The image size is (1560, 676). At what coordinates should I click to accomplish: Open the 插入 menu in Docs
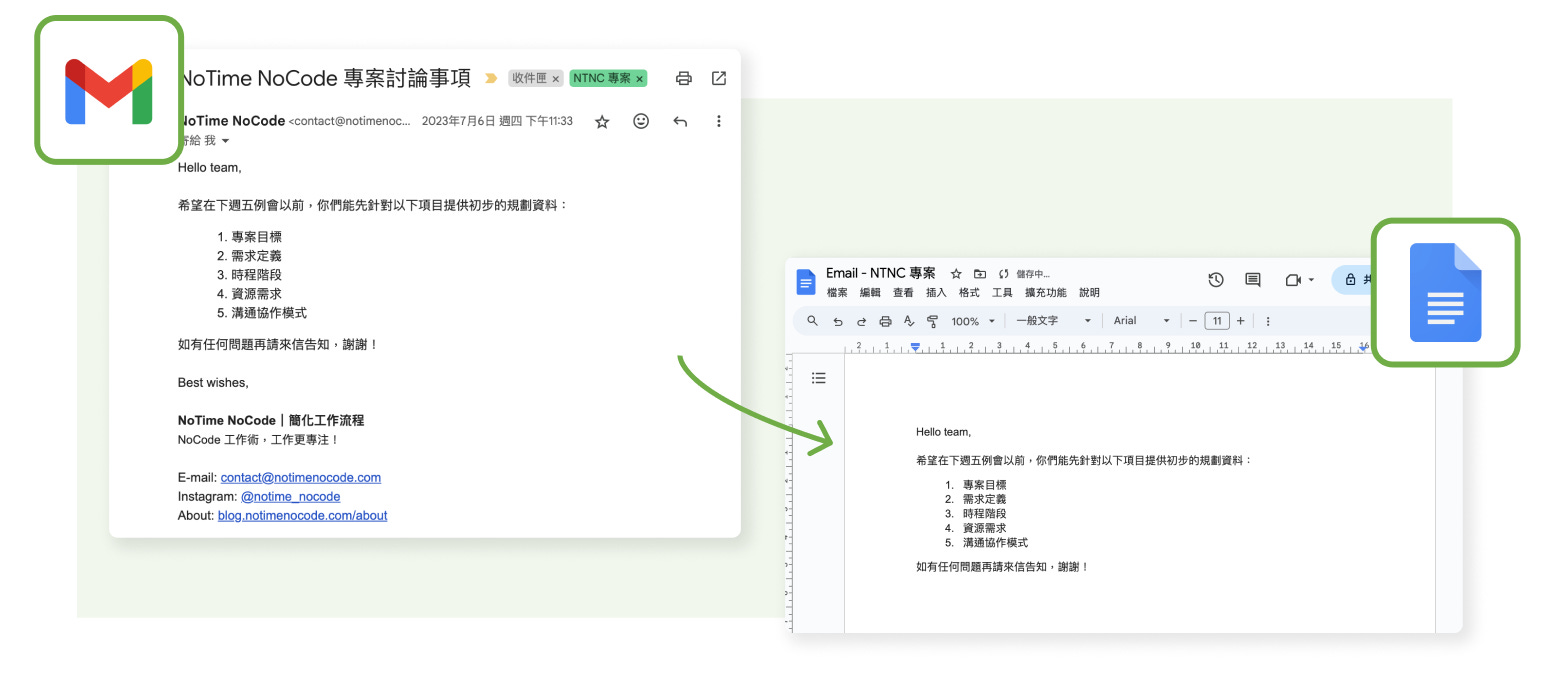tap(936, 293)
